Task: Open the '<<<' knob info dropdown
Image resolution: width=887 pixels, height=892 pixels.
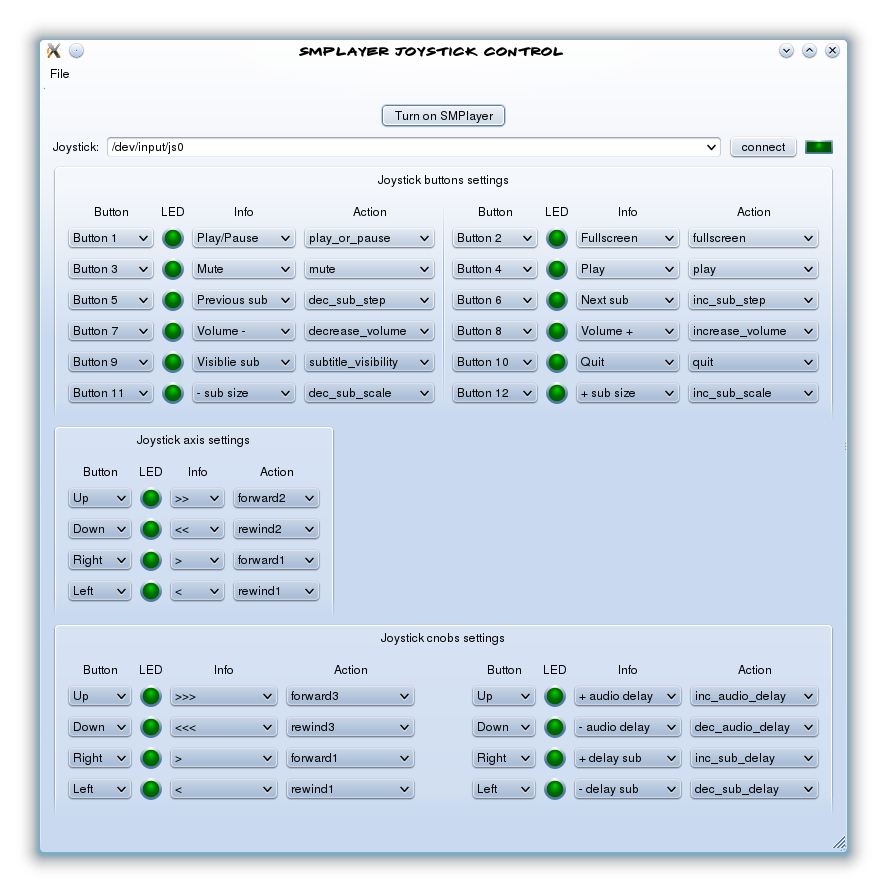Action: 224,727
